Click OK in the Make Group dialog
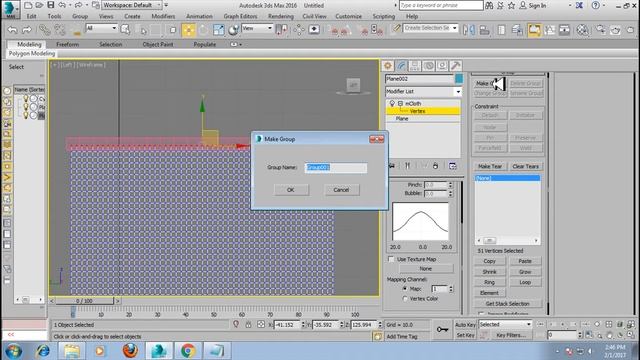Screen dimensions: 640x360 click(x=291, y=190)
